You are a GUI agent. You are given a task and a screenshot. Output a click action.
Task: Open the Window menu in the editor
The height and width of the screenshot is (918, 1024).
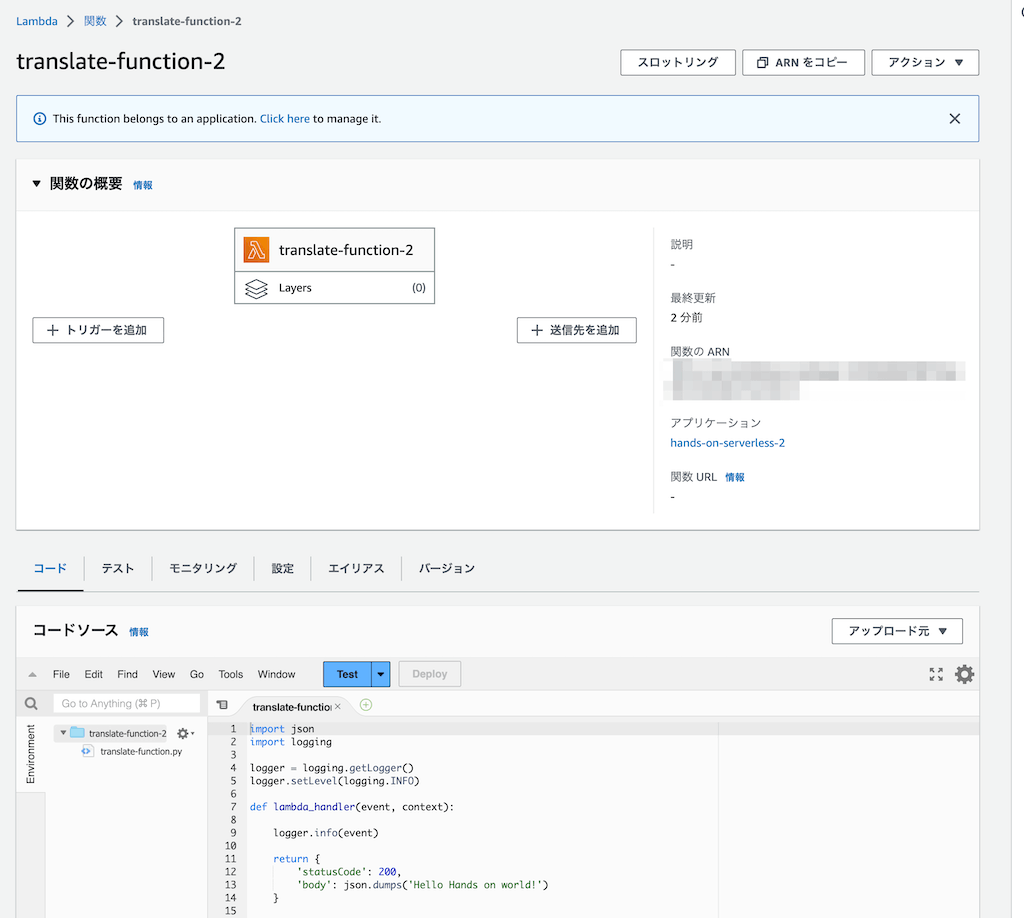click(x=276, y=674)
